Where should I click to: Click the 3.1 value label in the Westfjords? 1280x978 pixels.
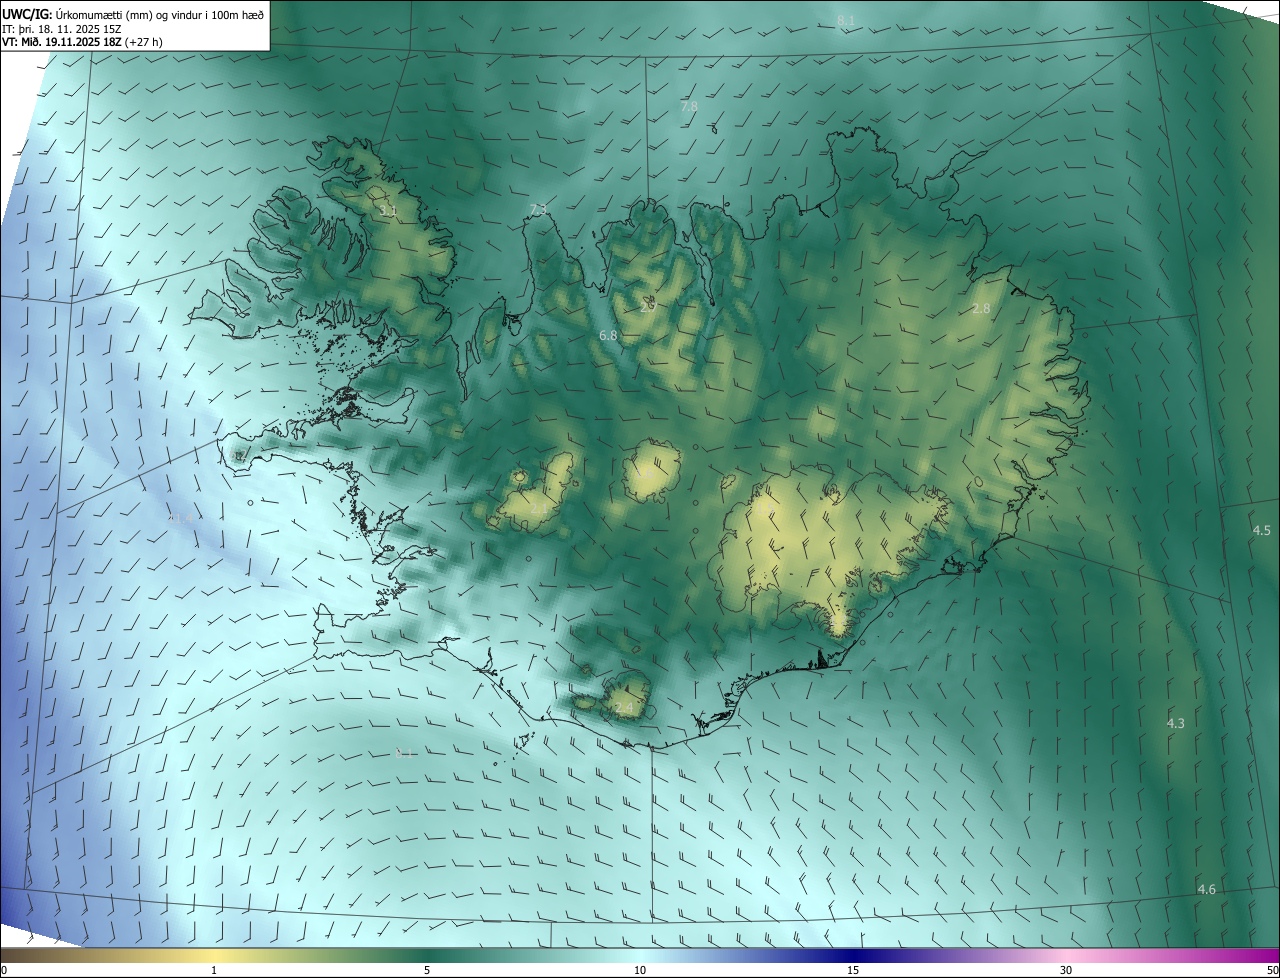point(388,212)
